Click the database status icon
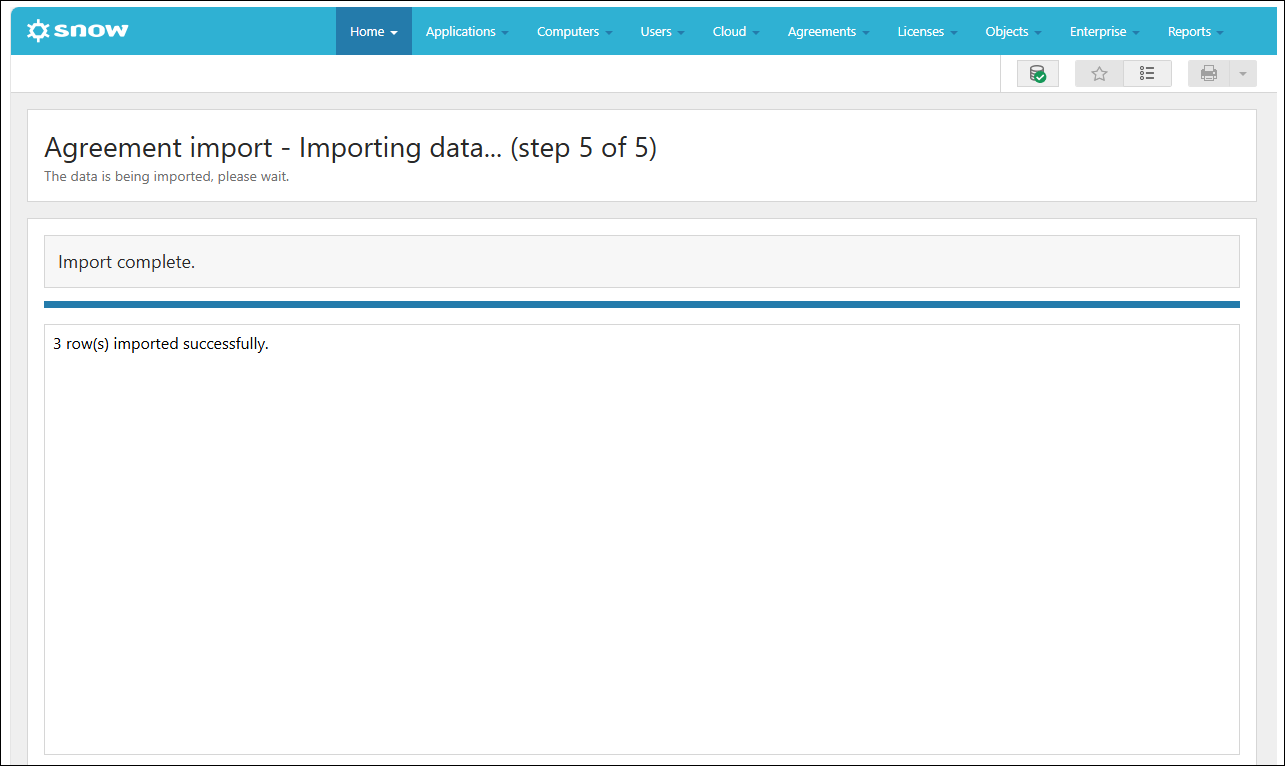 pos(1038,74)
